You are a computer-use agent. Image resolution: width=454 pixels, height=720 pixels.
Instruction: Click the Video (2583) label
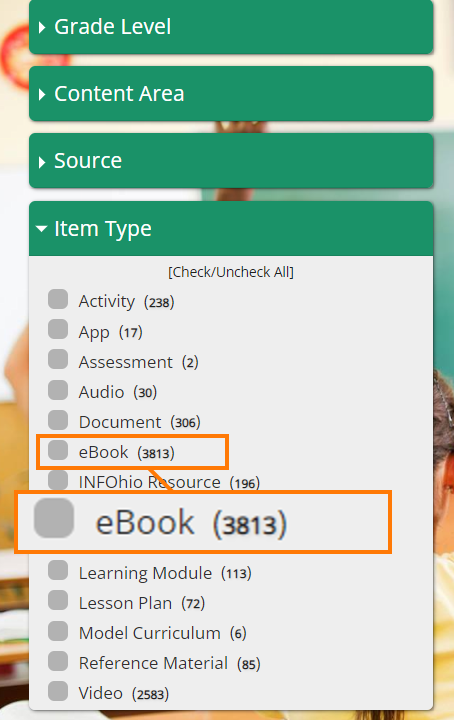(x=123, y=693)
